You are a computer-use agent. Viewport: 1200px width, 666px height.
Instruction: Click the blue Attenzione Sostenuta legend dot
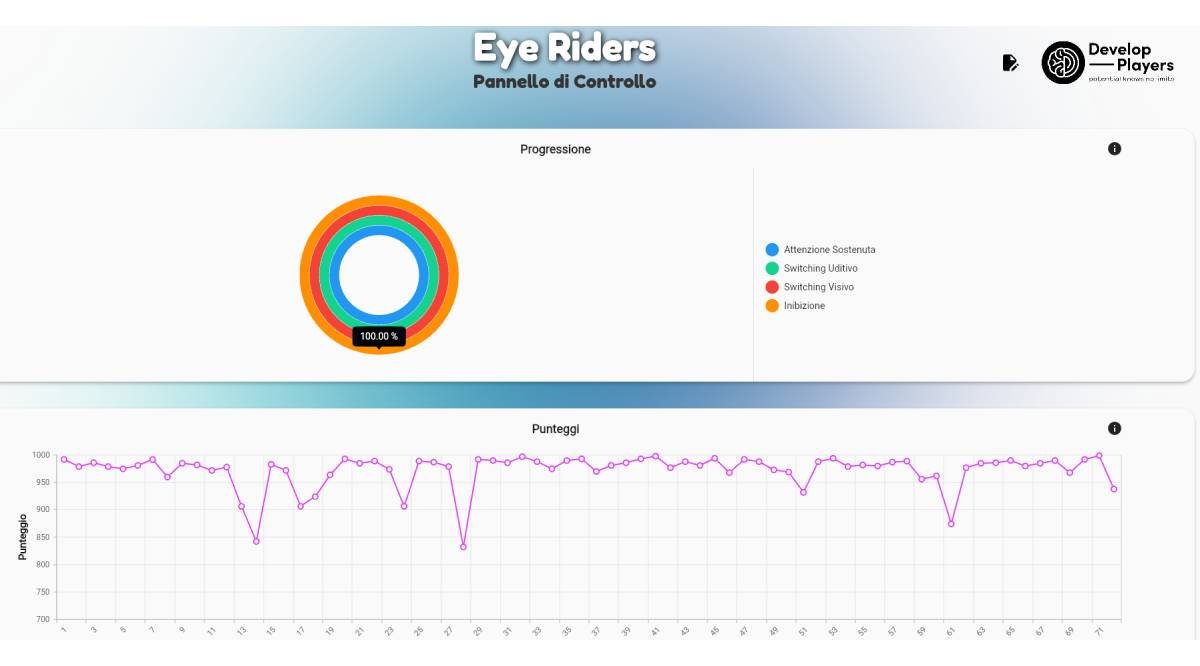pyautogui.click(x=772, y=249)
